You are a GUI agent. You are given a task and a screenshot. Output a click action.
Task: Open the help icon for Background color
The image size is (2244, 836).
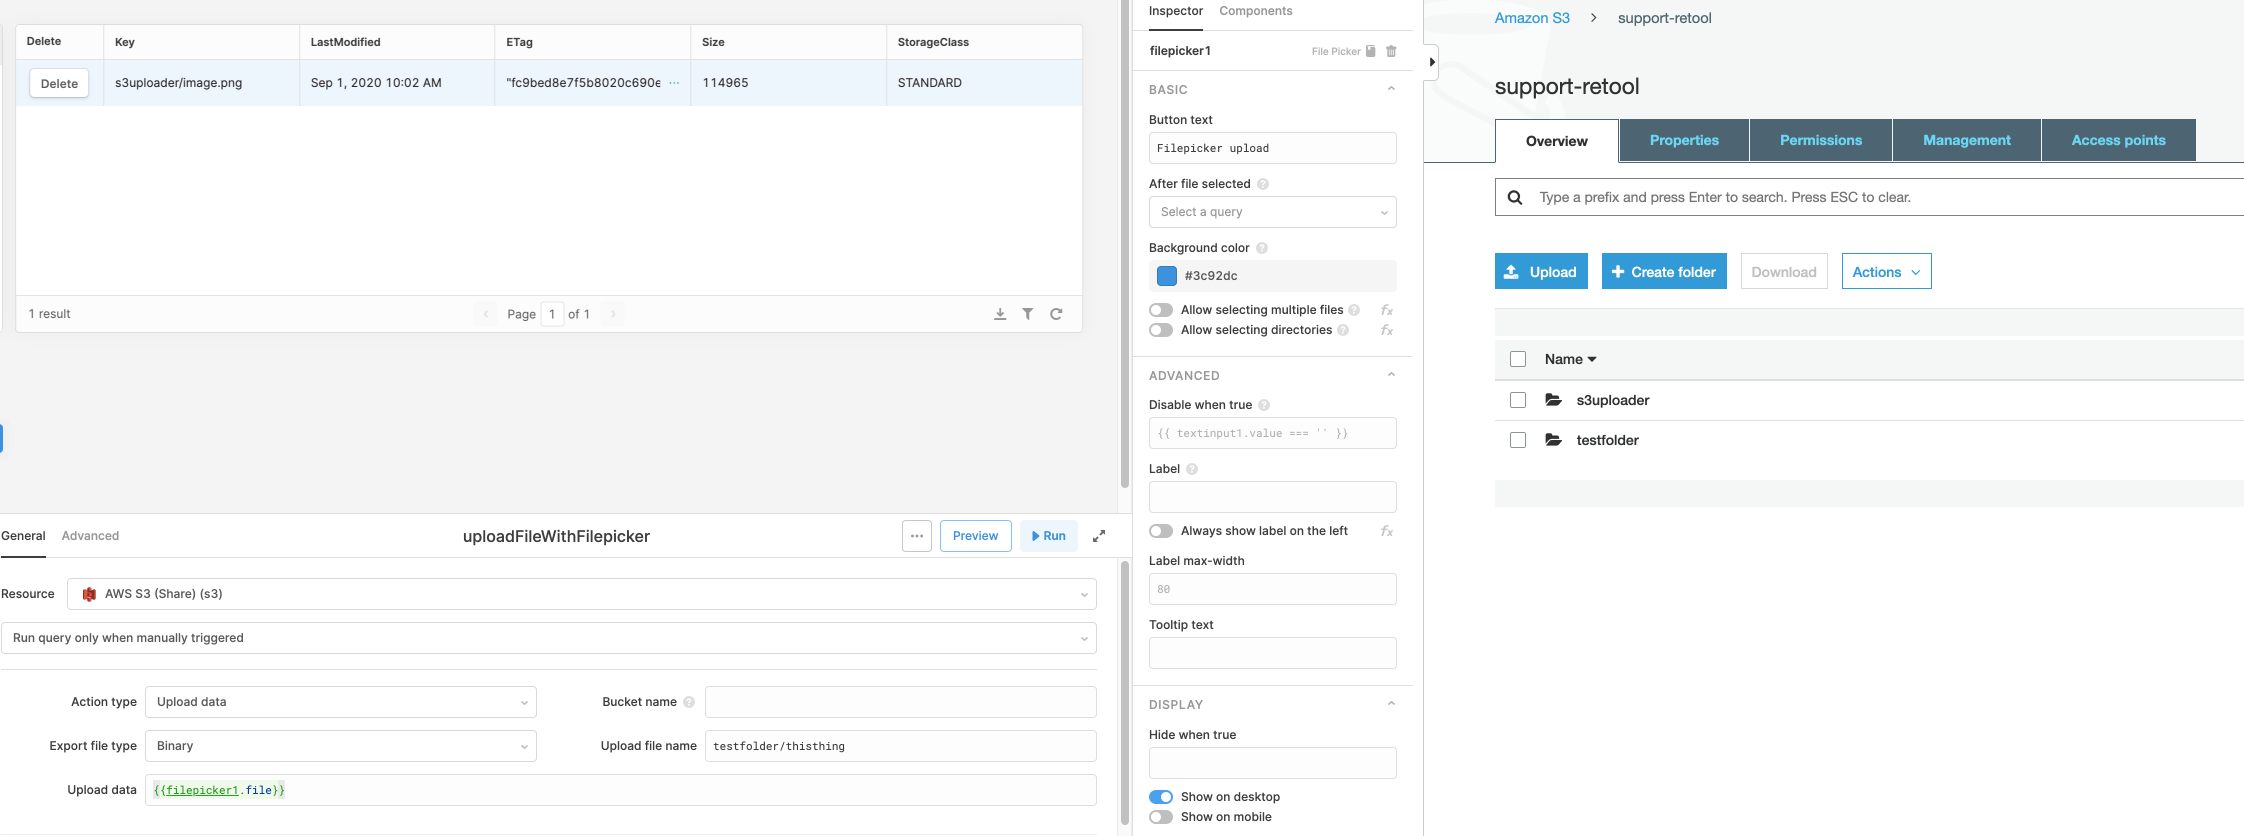coord(1262,248)
